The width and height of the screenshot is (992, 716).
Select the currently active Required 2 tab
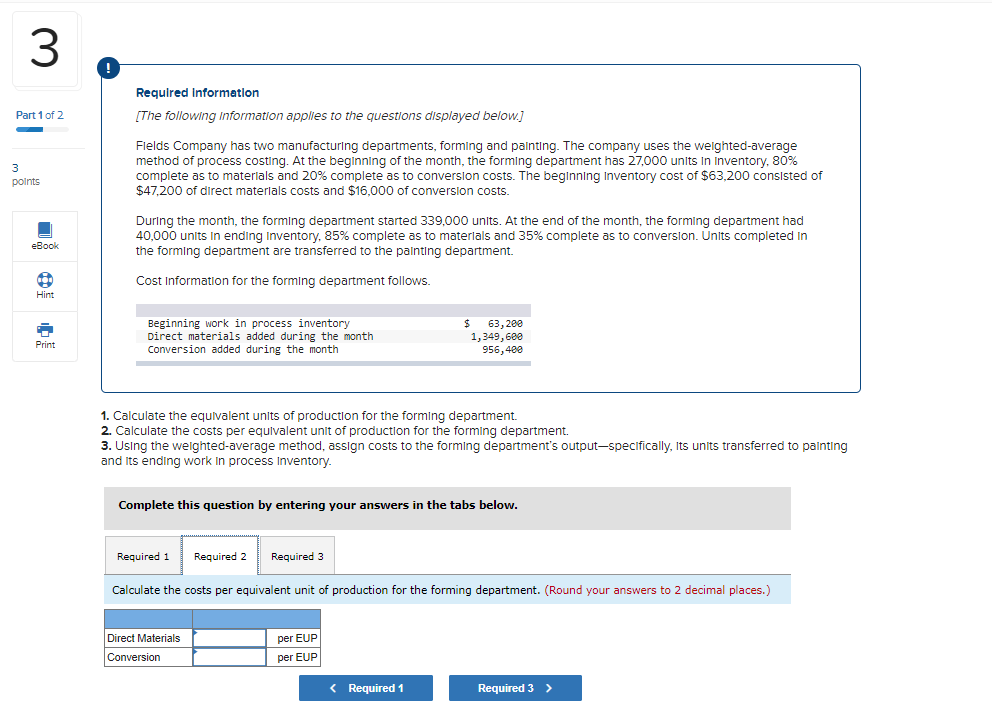pos(220,555)
